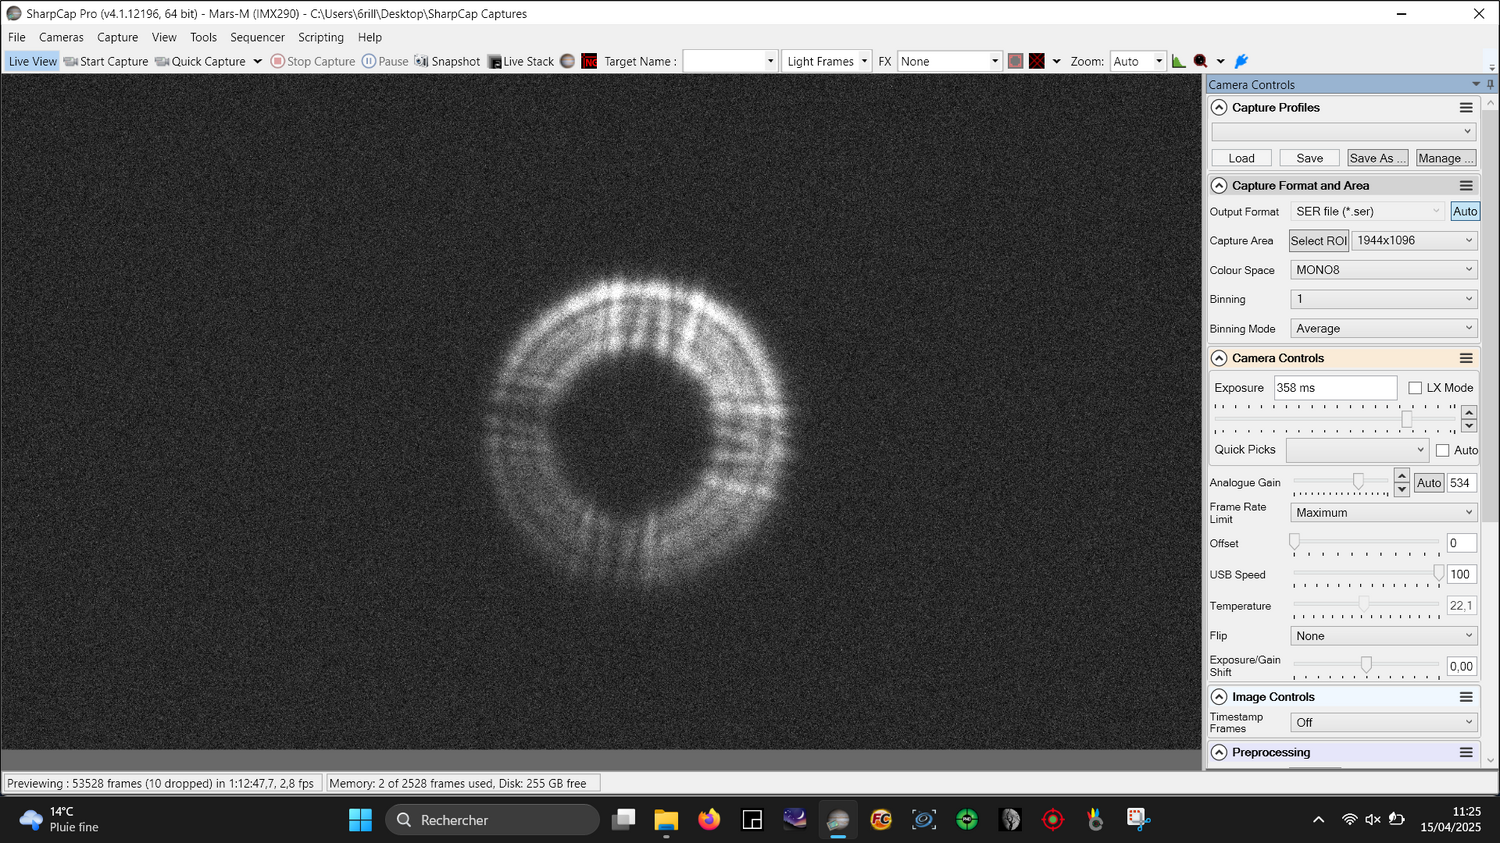Open the Live Stack tool
1500x843 pixels.
click(x=520, y=61)
